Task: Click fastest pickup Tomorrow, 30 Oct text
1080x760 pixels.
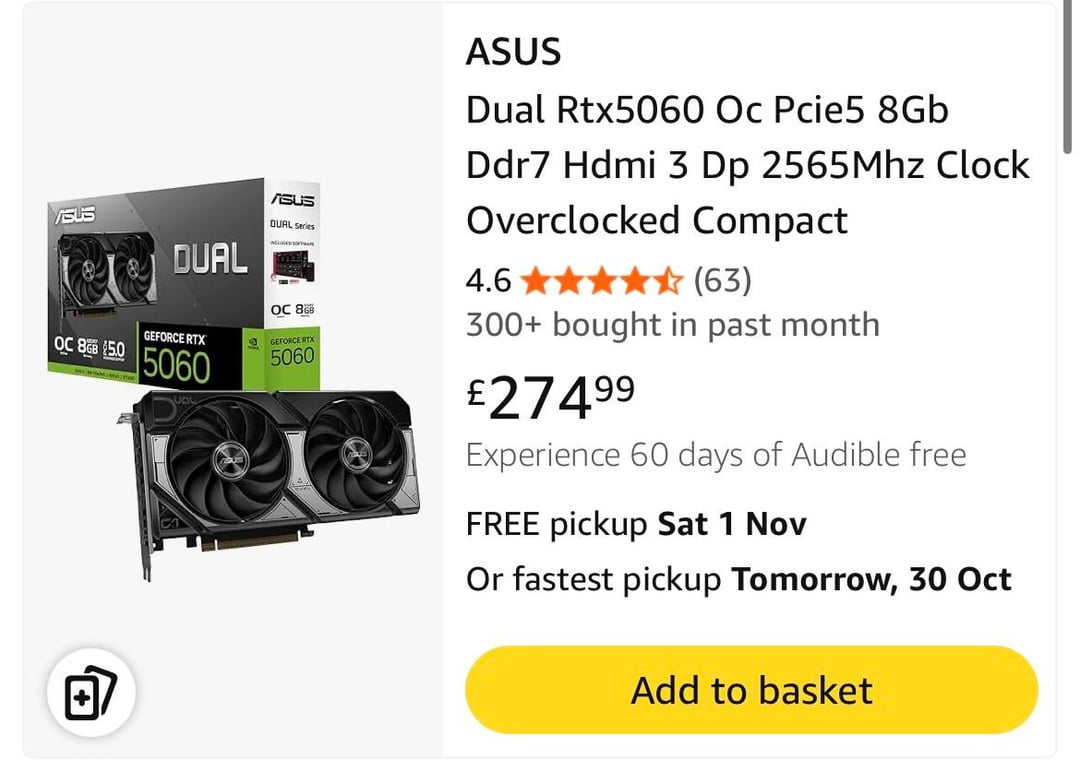Action: 738,579
